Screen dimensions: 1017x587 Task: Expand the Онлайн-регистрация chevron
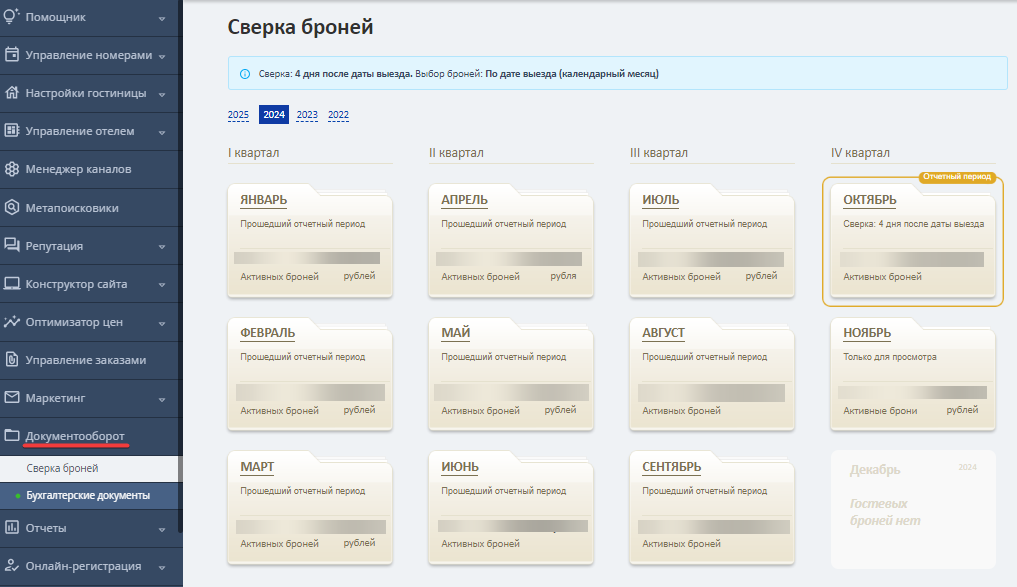[162, 568]
